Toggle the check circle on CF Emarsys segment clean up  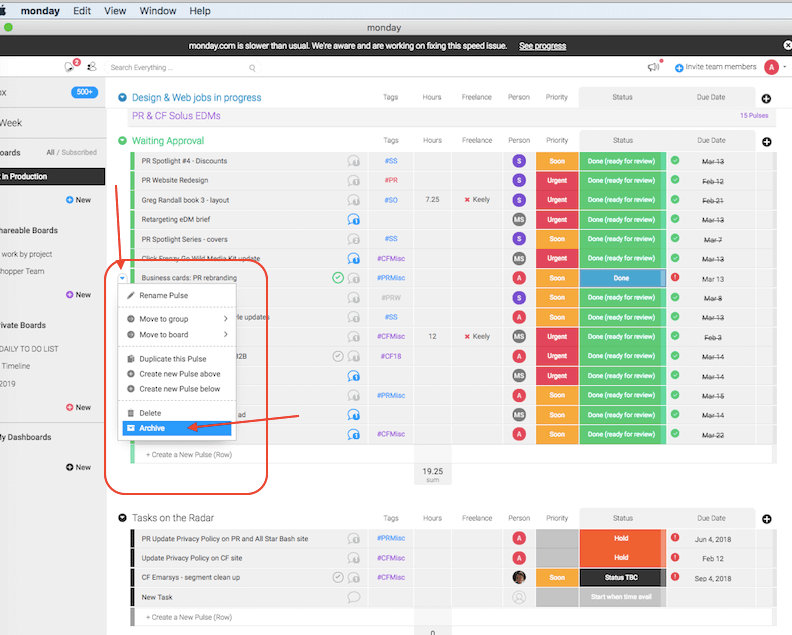338,577
